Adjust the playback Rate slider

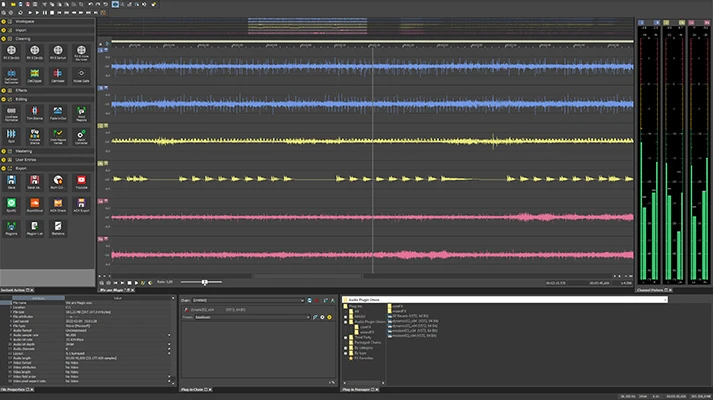(x=205, y=282)
